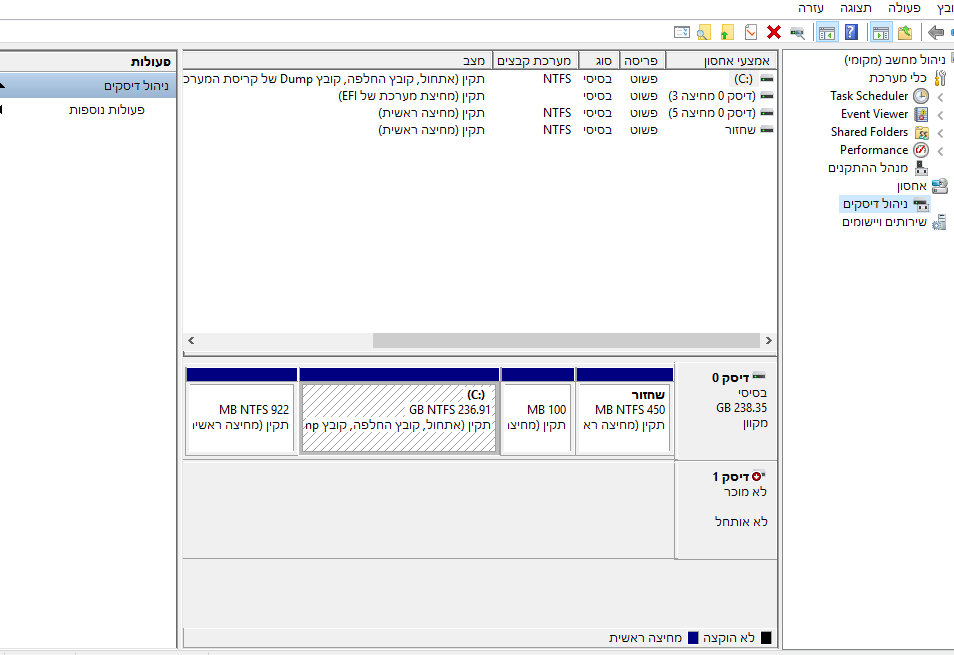This screenshot has width=954, height=655.
Task: Open the פעולה menu
Action: pyautogui.click(x=904, y=8)
